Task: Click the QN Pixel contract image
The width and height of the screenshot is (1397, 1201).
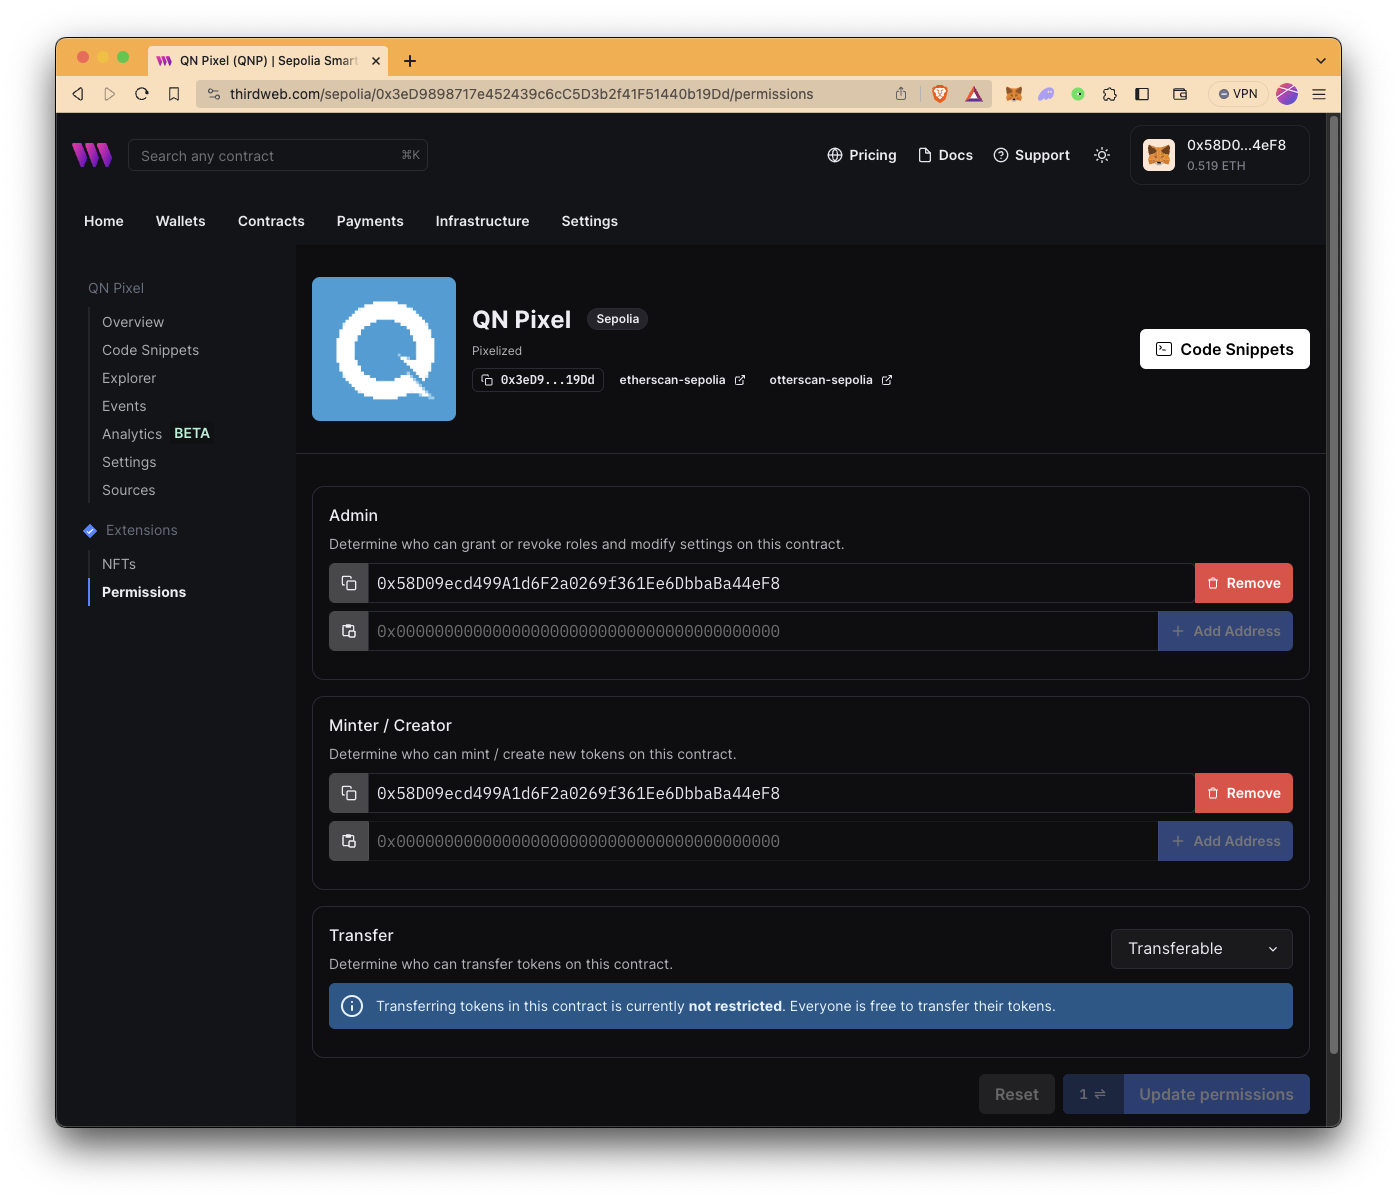Action: [384, 349]
